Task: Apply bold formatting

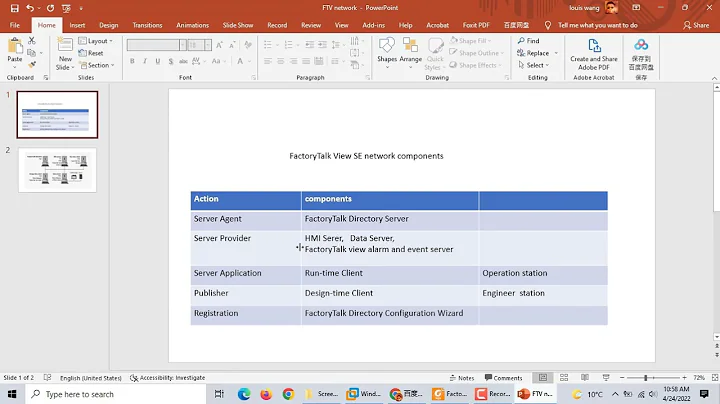Action: point(132,61)
